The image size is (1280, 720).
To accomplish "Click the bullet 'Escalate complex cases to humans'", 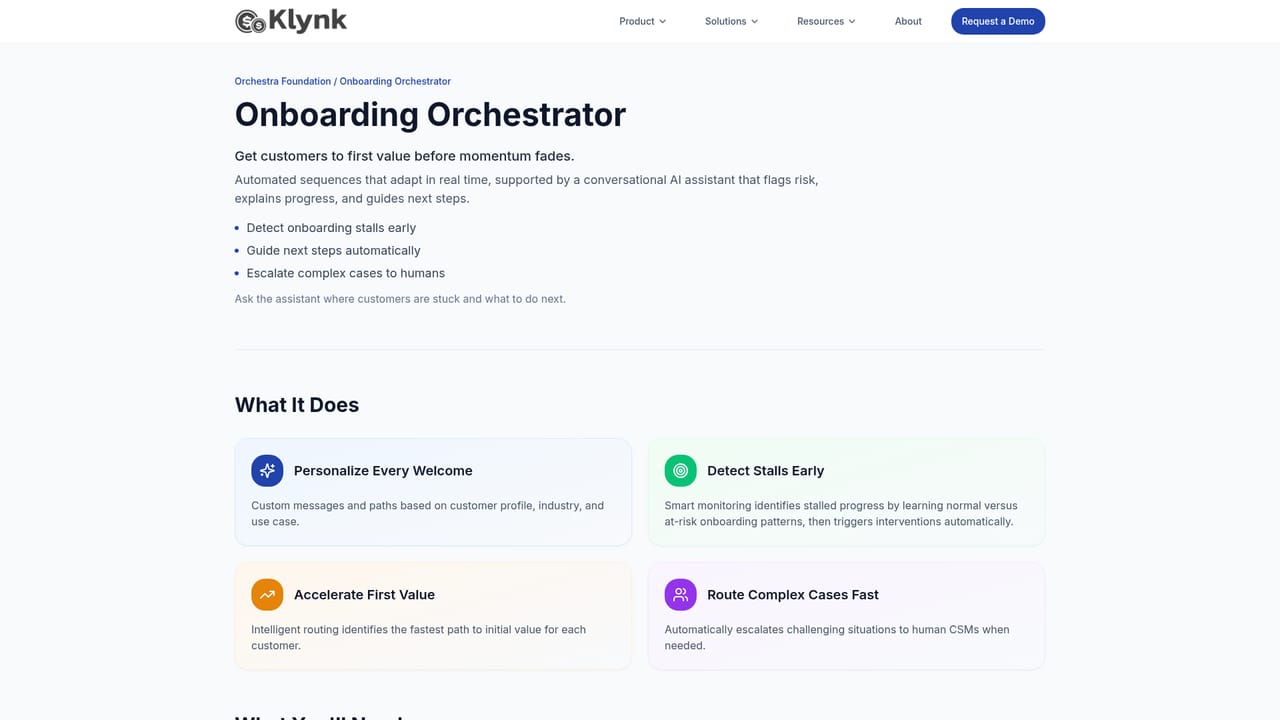I will (x=346, y=273).
